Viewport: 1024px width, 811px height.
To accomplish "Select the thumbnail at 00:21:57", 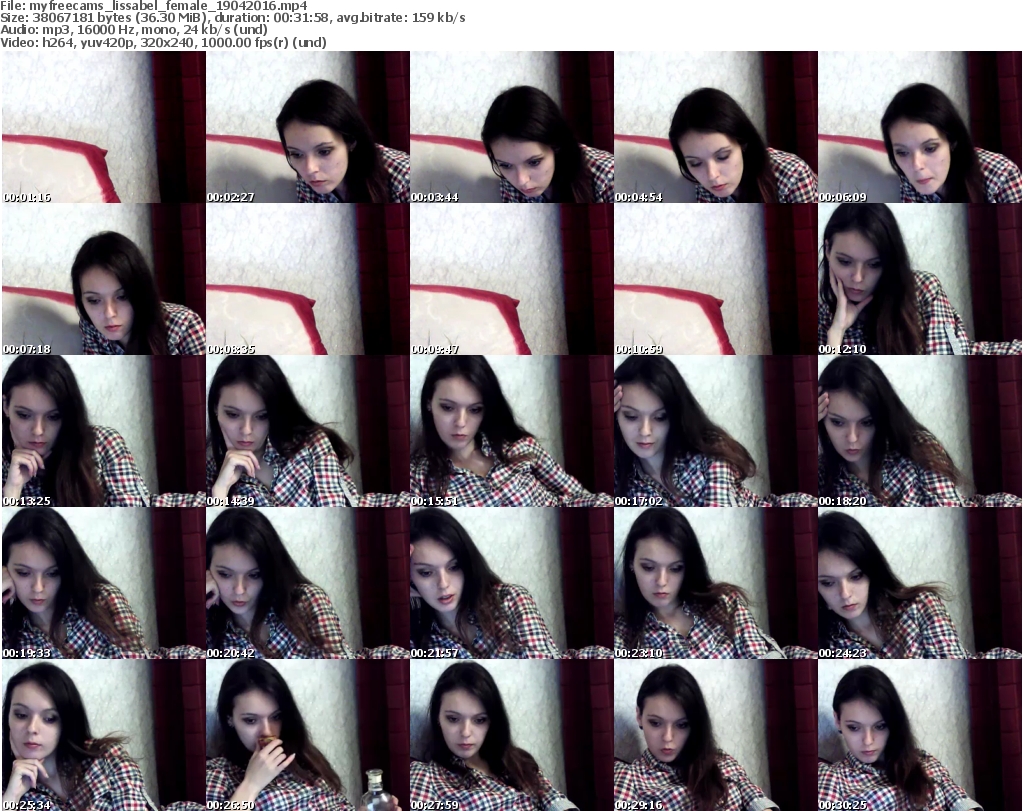I will [511, 584].
